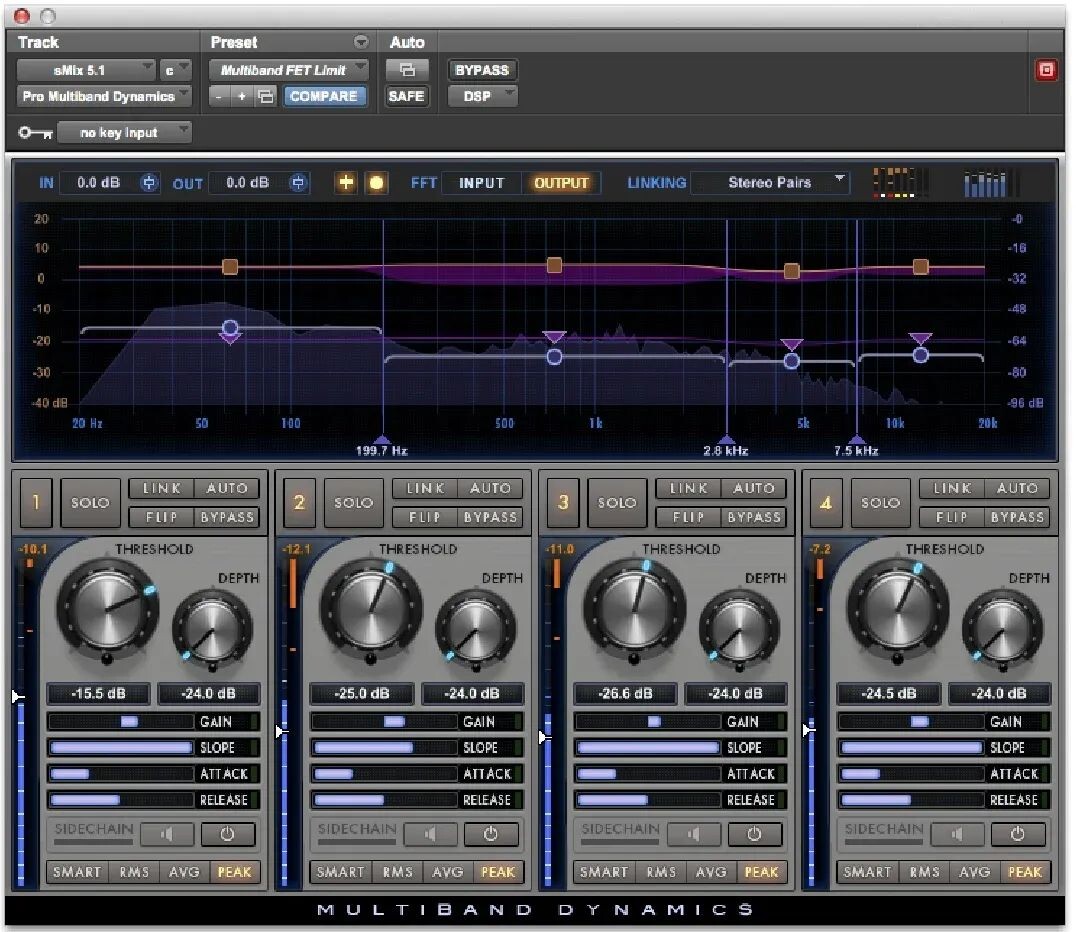Toggle SOLO on band 3
Viewport: 1076px width, 932px height.
click(x=618, y=503)
